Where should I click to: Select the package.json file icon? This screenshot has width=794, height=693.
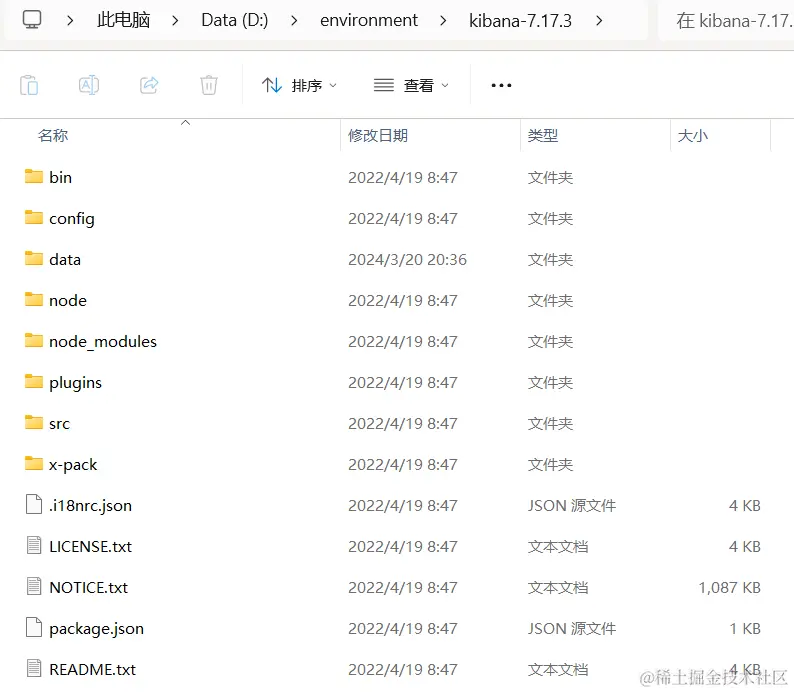[34, 628]
